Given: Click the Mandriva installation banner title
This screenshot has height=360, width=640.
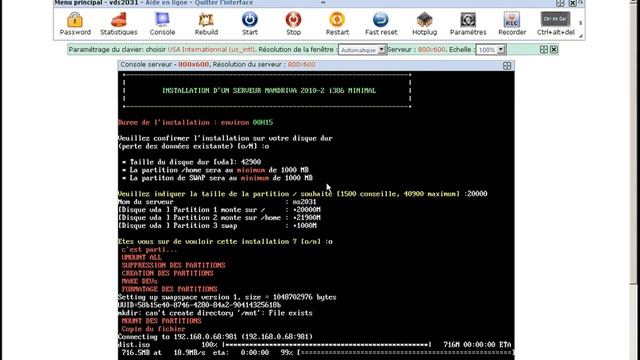Looking at the screenshot, I should (x=269, y=91).
